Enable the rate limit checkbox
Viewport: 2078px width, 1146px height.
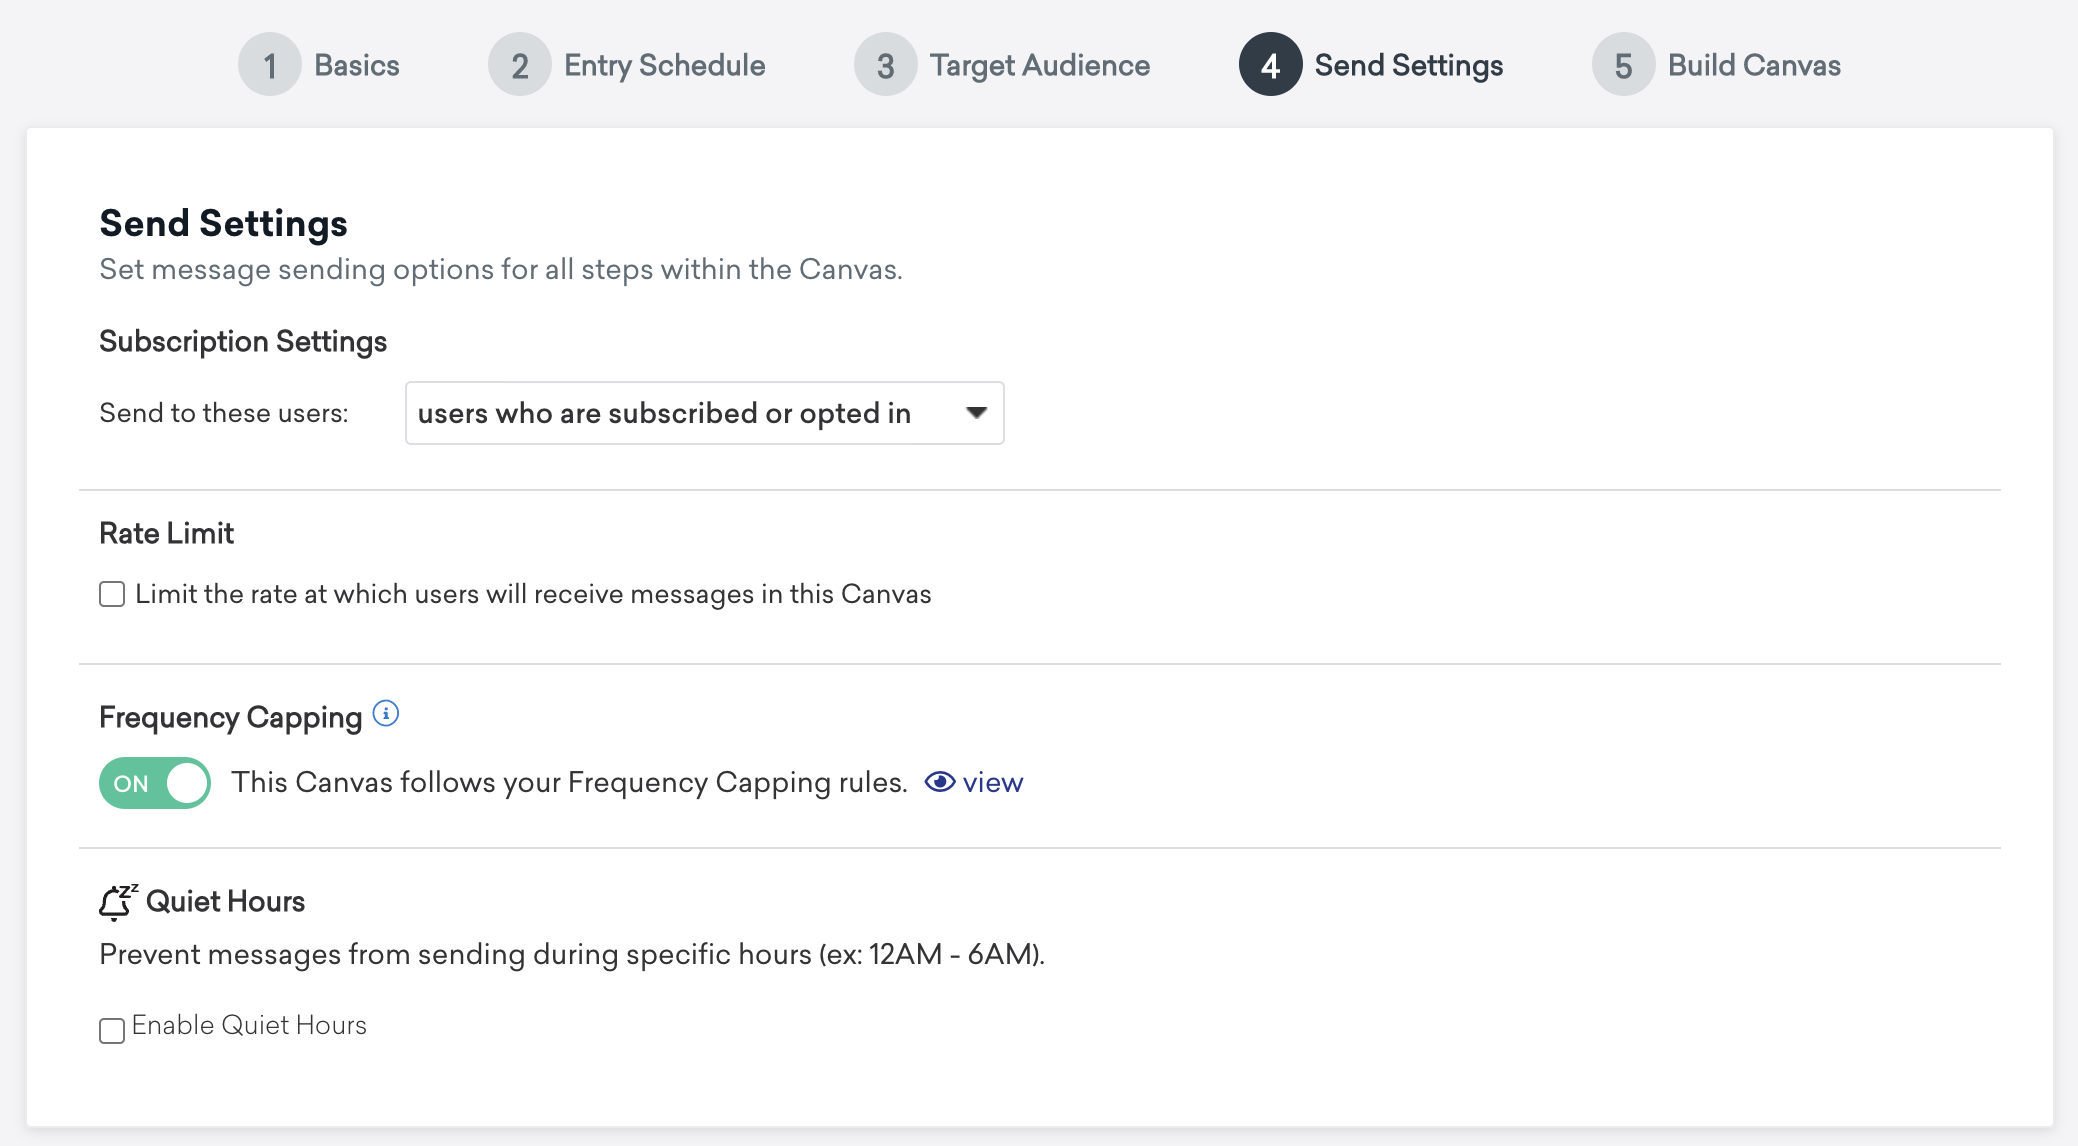[x=112, y=594]
